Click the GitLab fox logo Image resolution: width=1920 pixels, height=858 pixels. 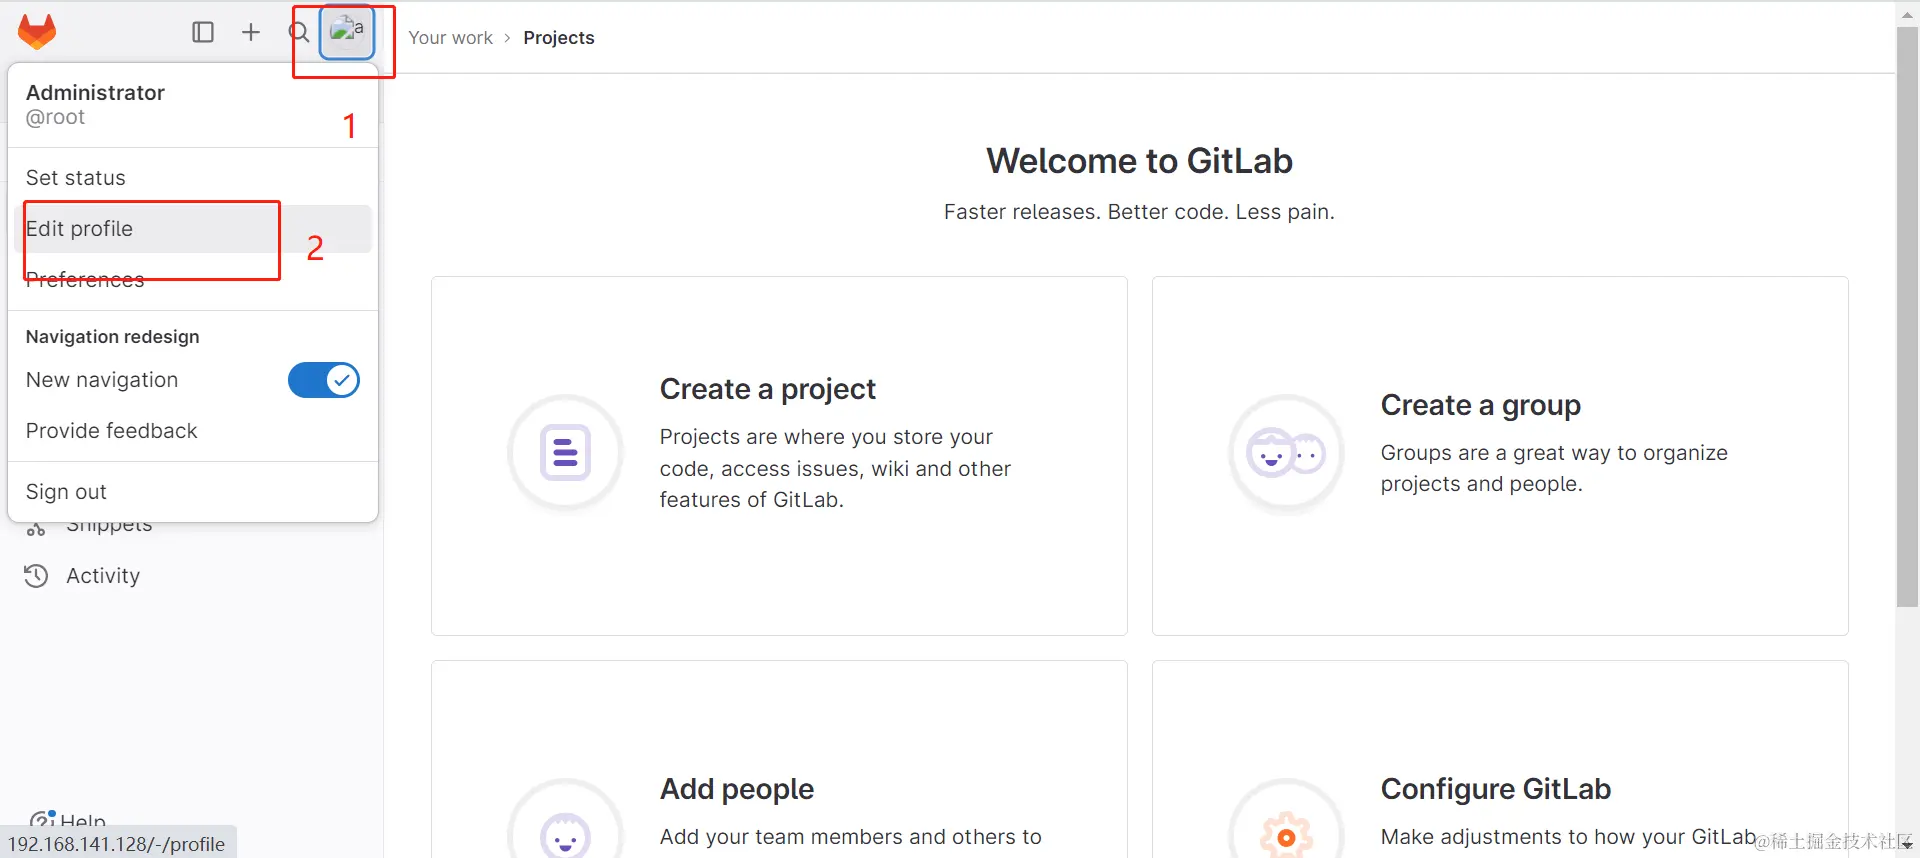(x=37, y=32)
